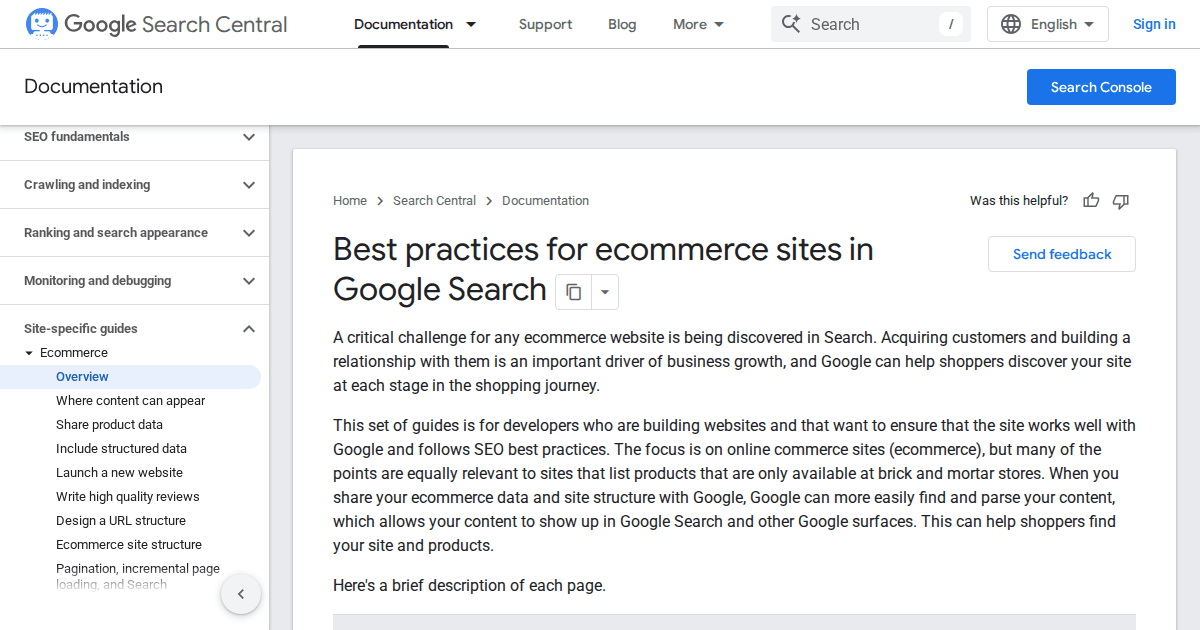Open the dropdown arrow next to copy icon
The width and height of the screenshot is (1200, 630).
[604, 292]
